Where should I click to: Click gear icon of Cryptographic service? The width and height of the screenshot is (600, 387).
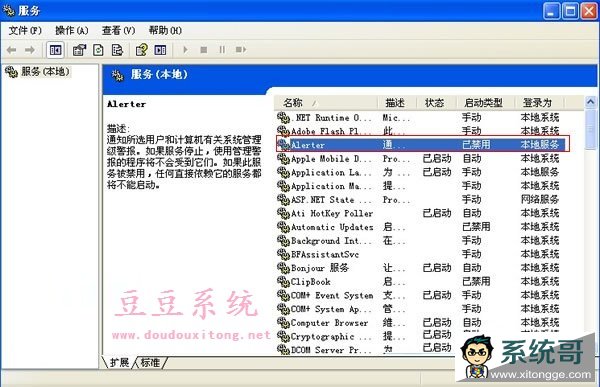[x=283, y=336]
